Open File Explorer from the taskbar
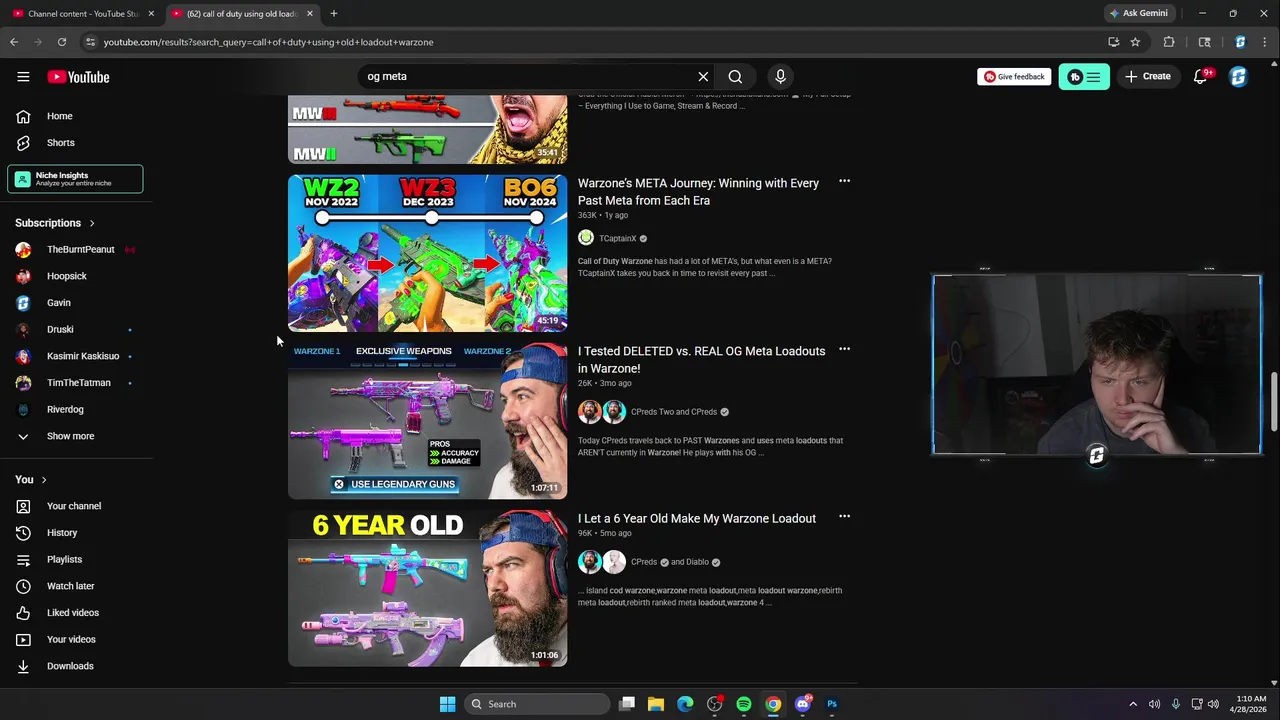The width and height of the screenshot is (1280, 720). pos(656,704)
